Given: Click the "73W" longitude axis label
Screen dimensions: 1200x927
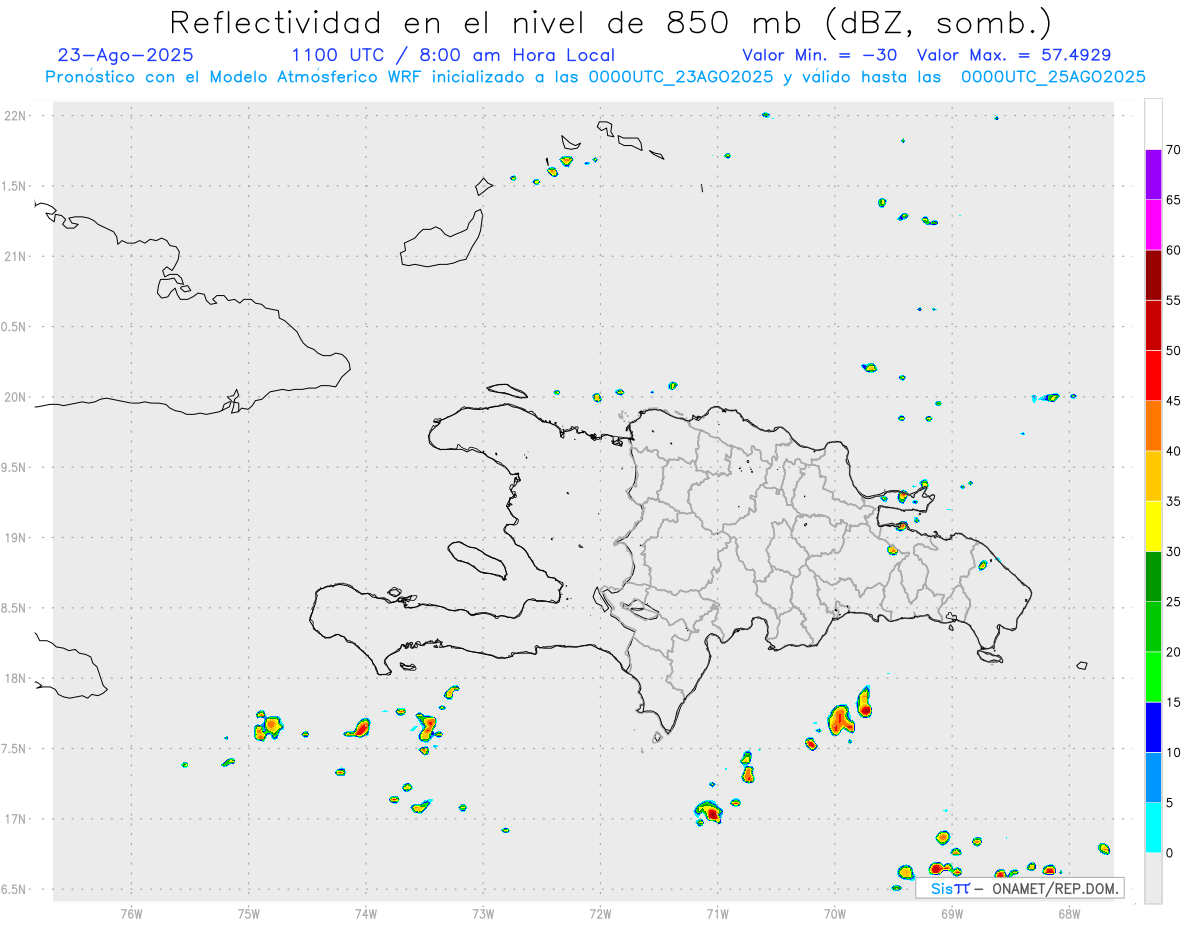Looking at the screenshot, I should click(483, 913).
